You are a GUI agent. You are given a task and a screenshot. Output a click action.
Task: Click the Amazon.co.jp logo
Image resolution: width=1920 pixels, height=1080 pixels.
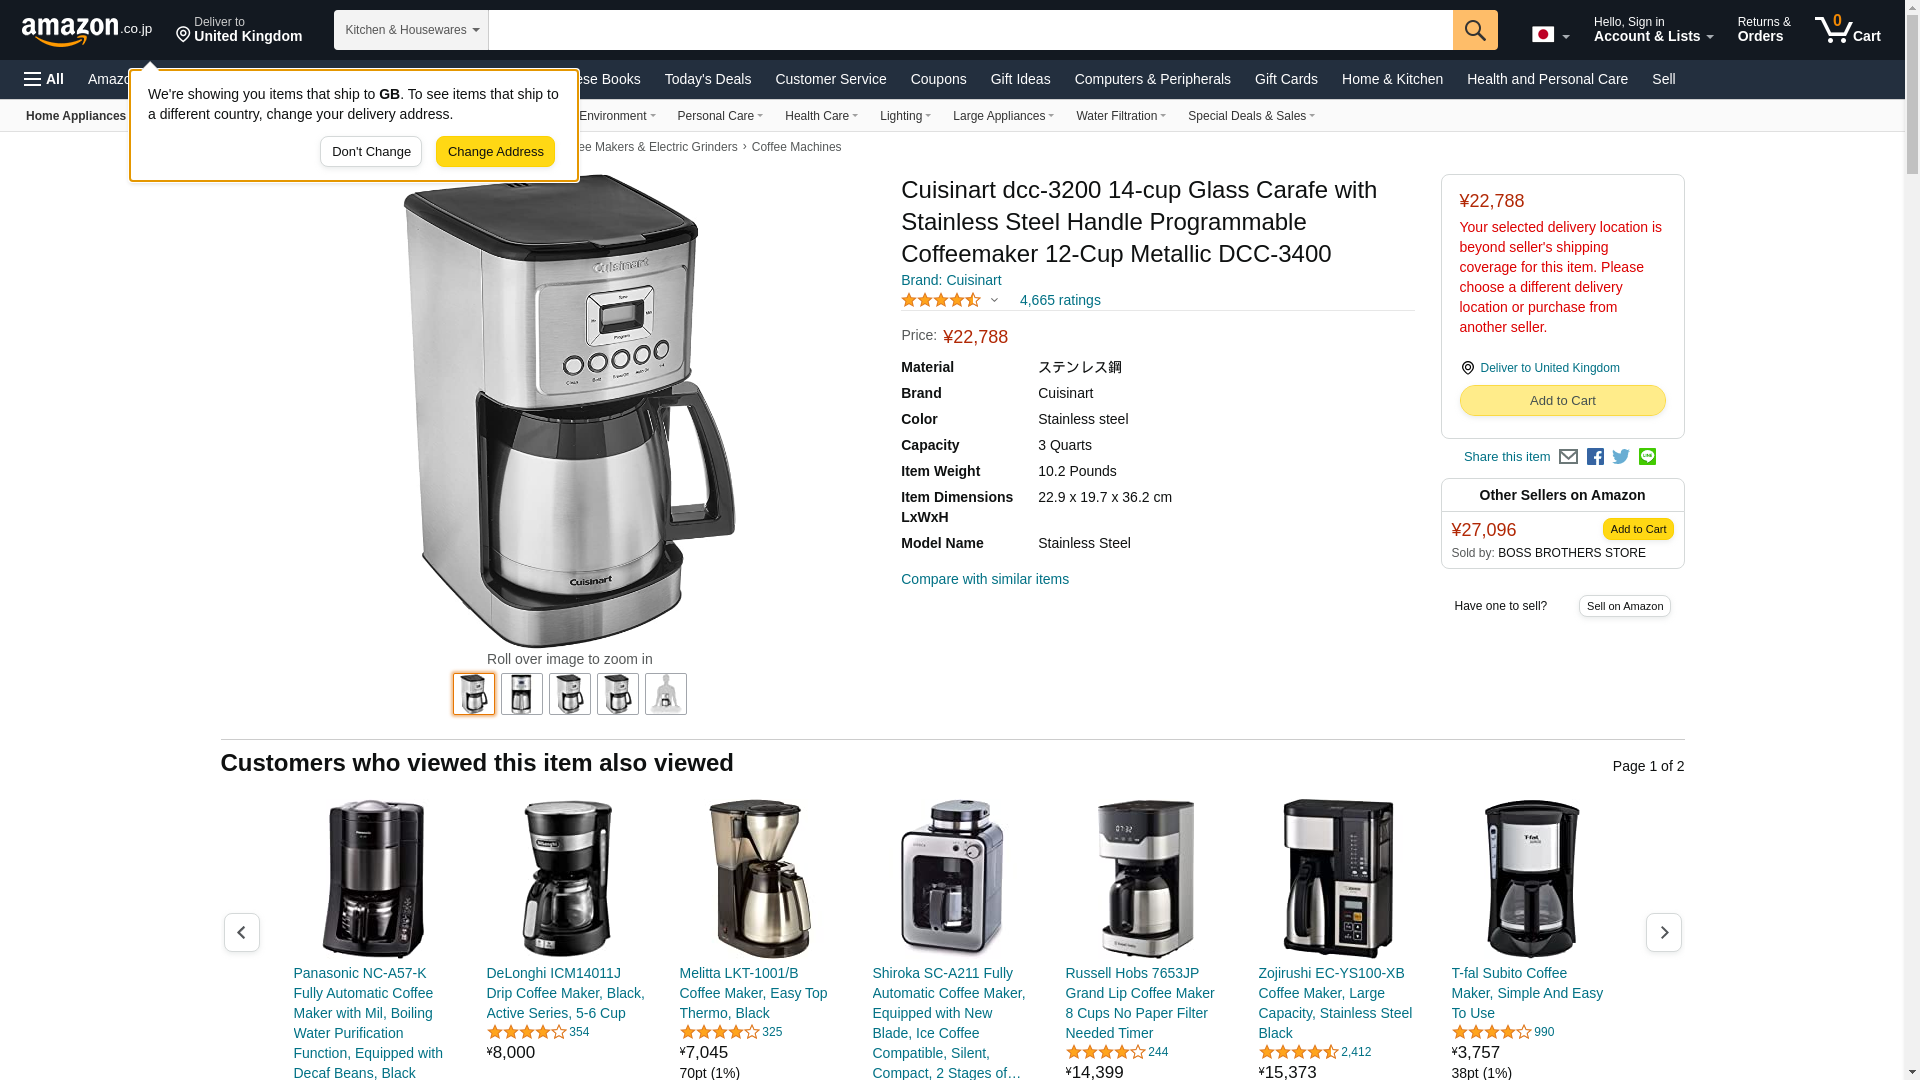(x=87, y=30)
